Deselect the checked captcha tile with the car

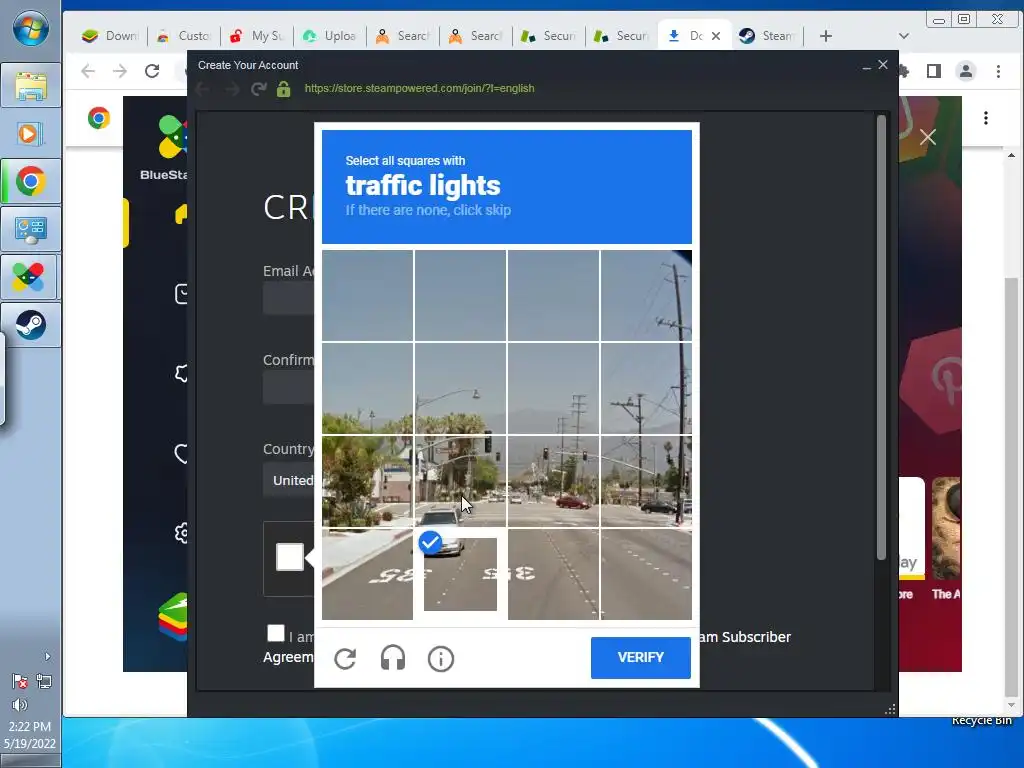pos(460,574)
